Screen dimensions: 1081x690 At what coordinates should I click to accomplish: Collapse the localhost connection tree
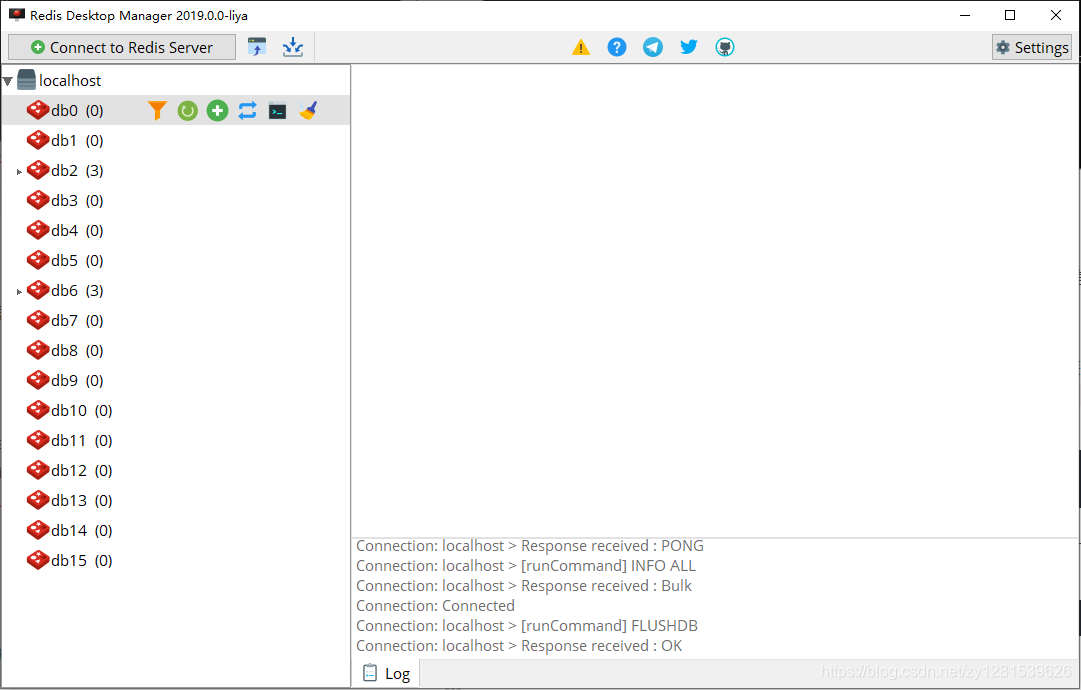pos(8,81)
